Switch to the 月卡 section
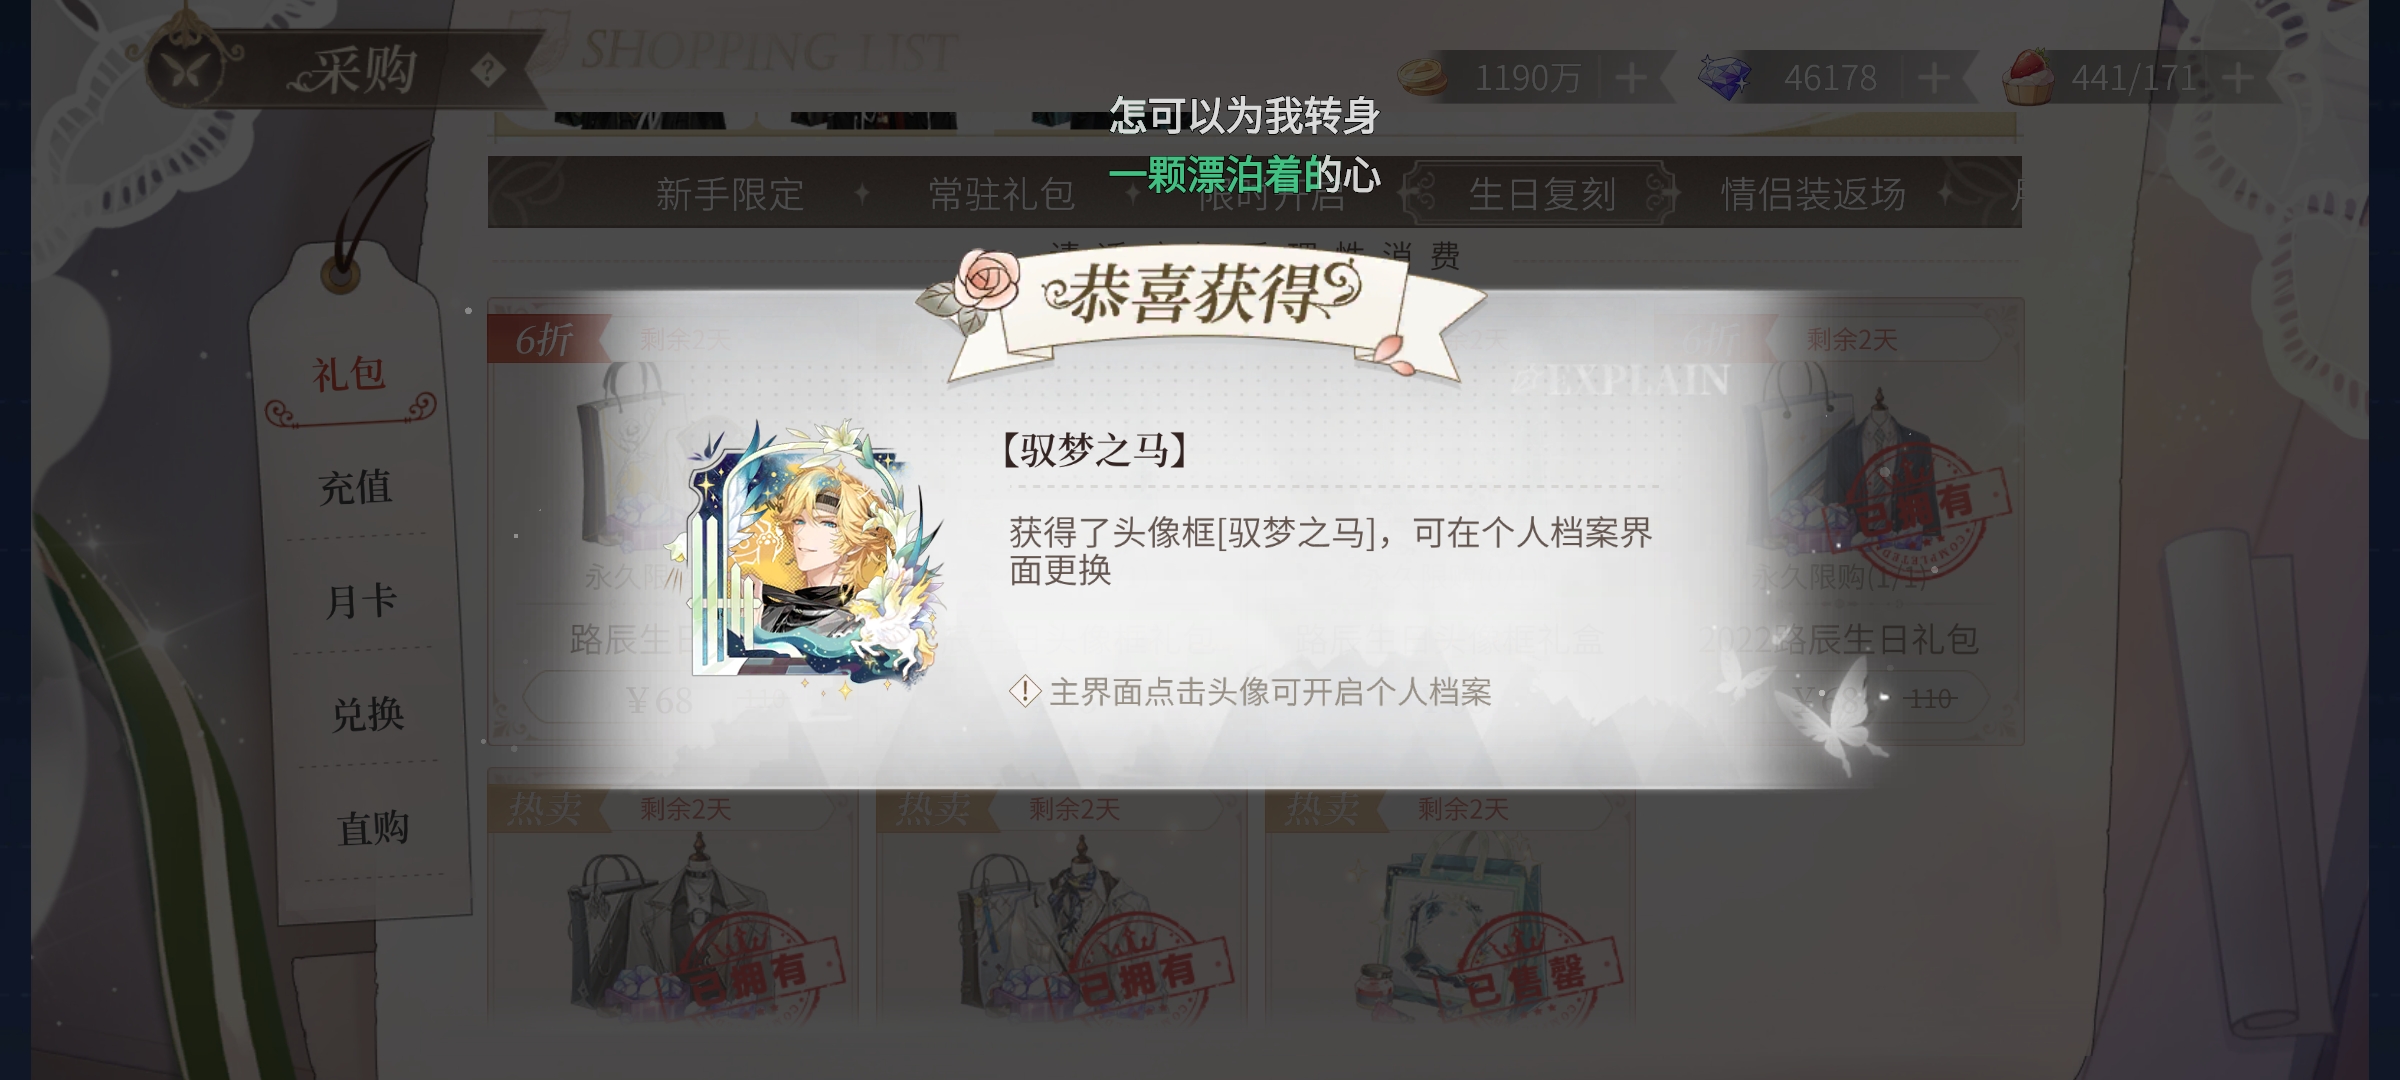 coord(361,601)
